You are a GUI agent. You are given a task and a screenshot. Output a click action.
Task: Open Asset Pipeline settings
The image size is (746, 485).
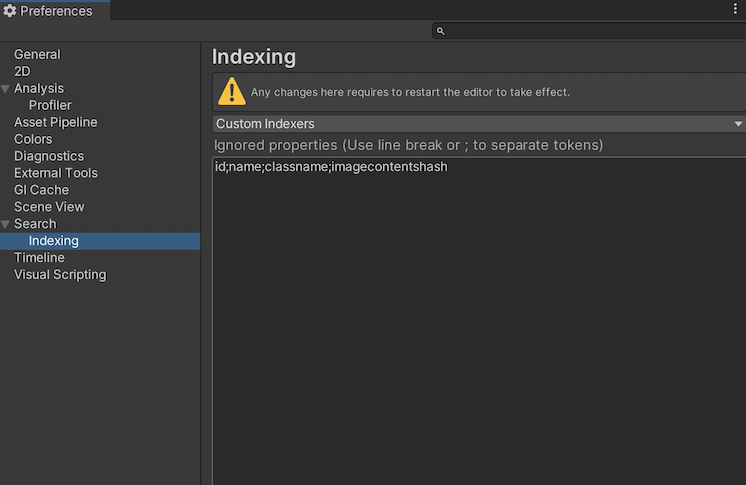55,123
